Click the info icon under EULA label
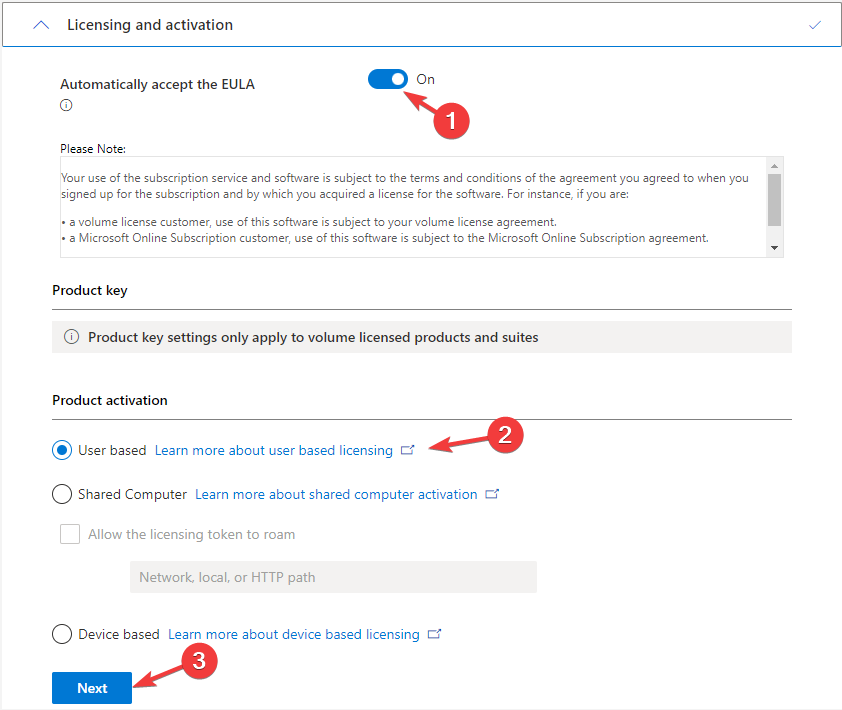Screen dimensions: 842x710 [x=66, y=105]
